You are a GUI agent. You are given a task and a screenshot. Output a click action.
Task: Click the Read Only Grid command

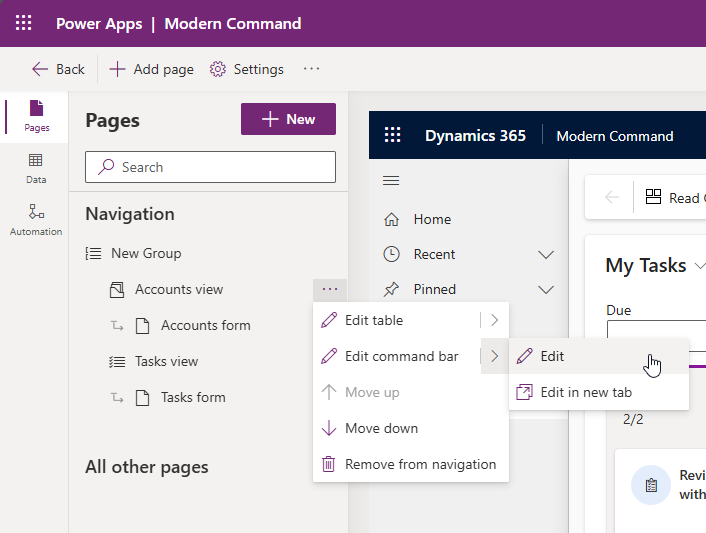(x=675, y=197)
